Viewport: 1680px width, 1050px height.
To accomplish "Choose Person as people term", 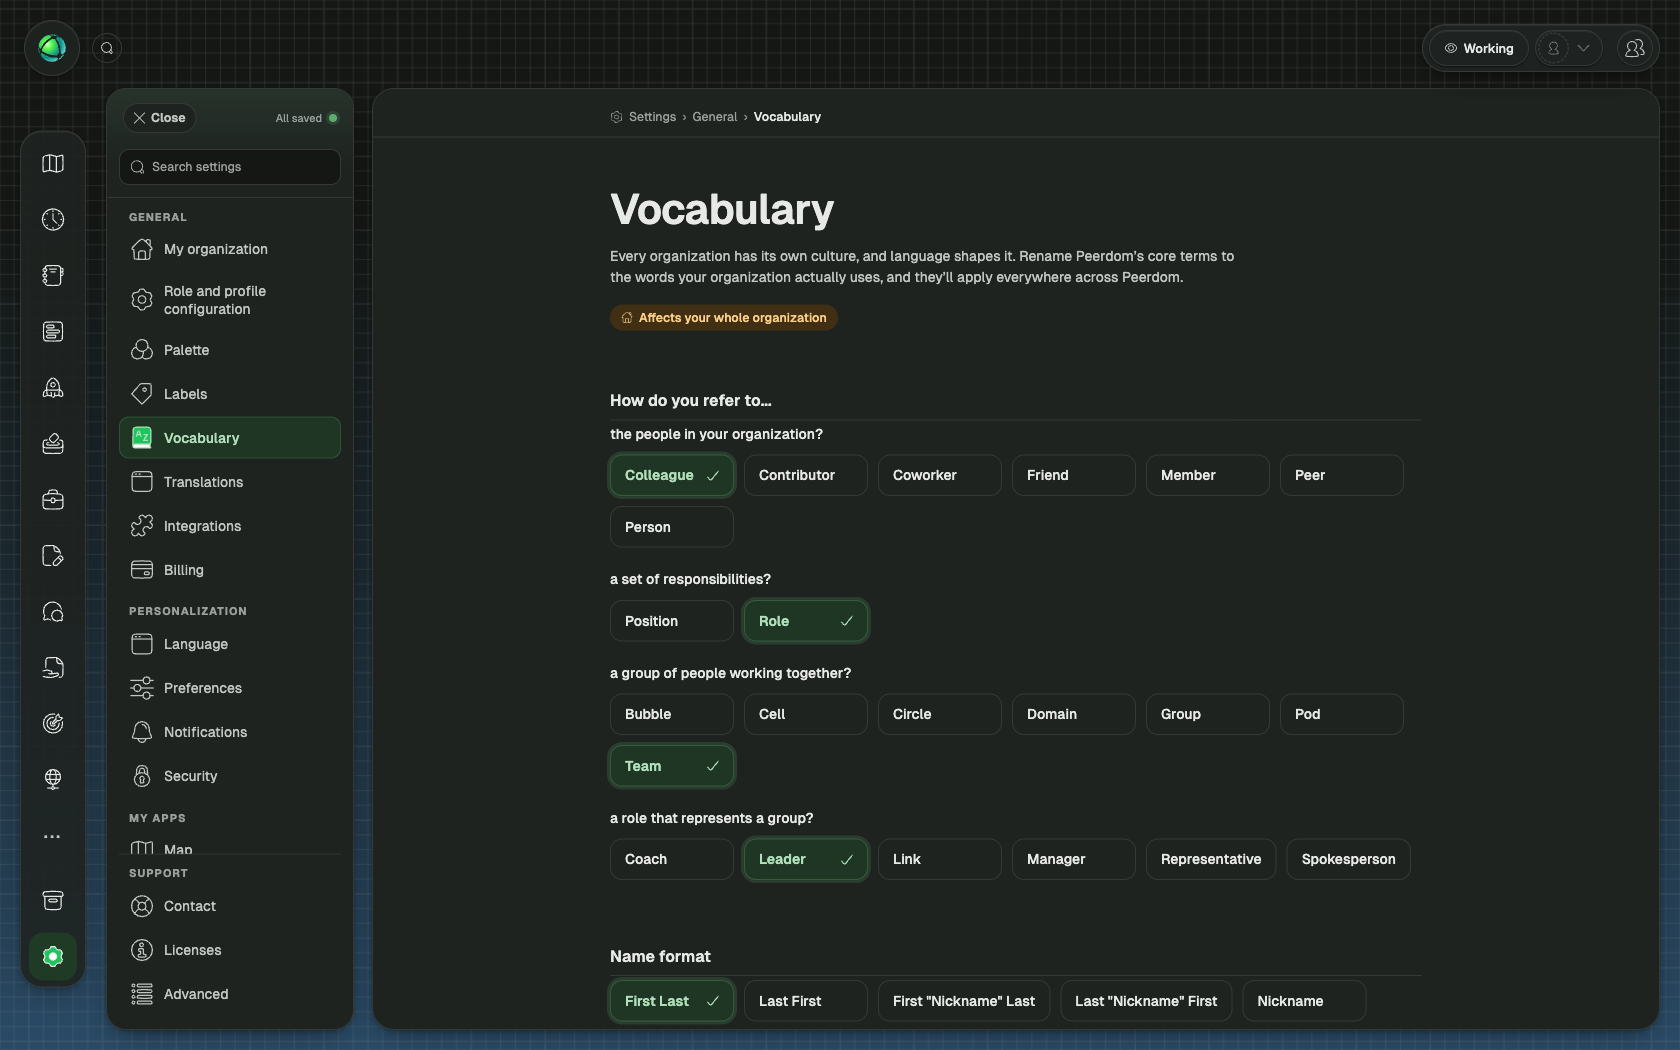I will click(672, 527).
